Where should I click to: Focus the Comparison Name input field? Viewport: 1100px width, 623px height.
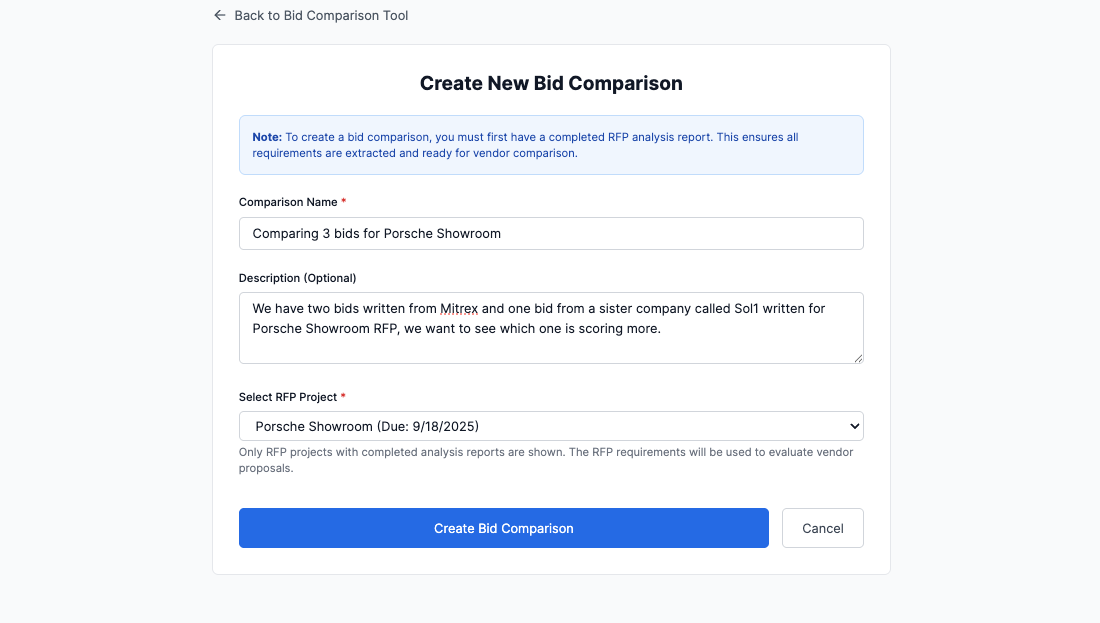click(x=551, y=233)
